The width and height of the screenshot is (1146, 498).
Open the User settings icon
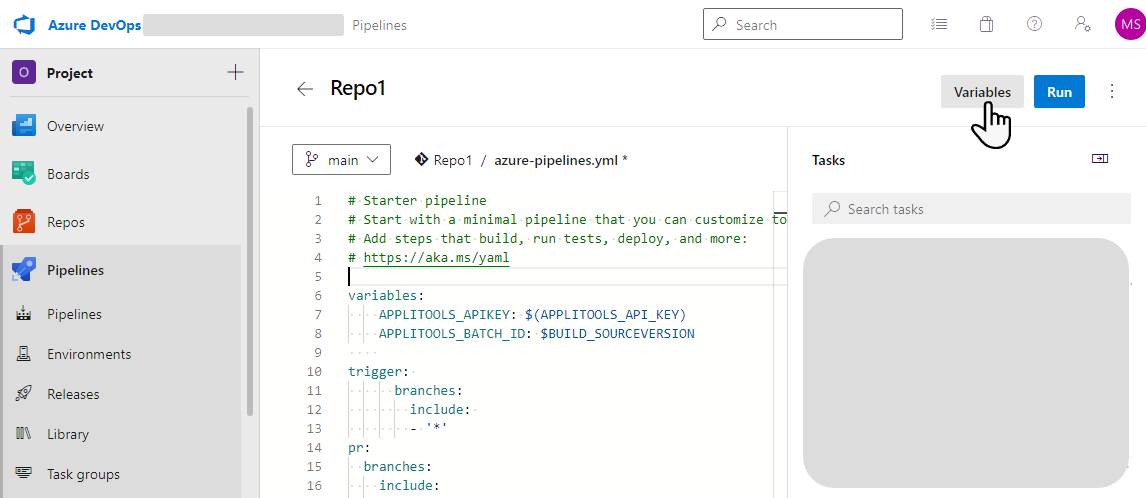(x=1082, y=24)
